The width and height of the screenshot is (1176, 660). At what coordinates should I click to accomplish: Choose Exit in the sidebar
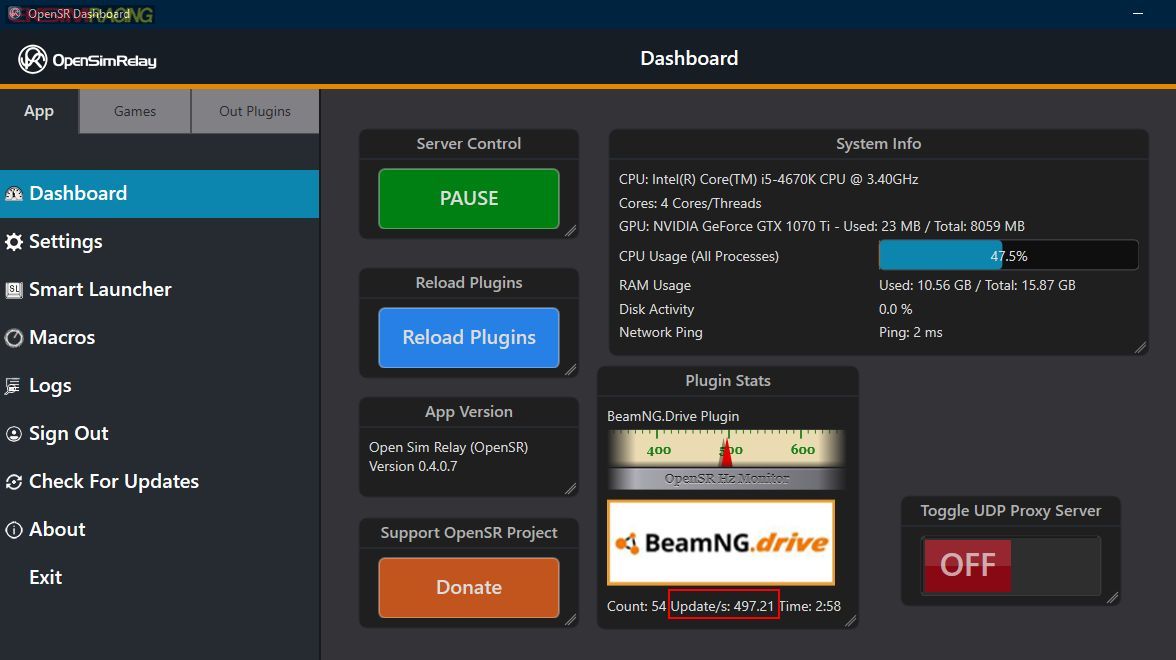(x=159, y=578)
